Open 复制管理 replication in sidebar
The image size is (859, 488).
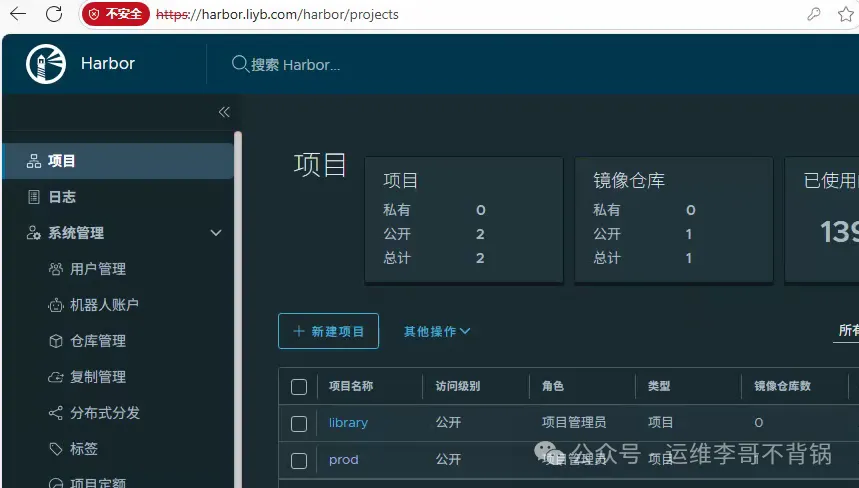[x=98, y=377]
